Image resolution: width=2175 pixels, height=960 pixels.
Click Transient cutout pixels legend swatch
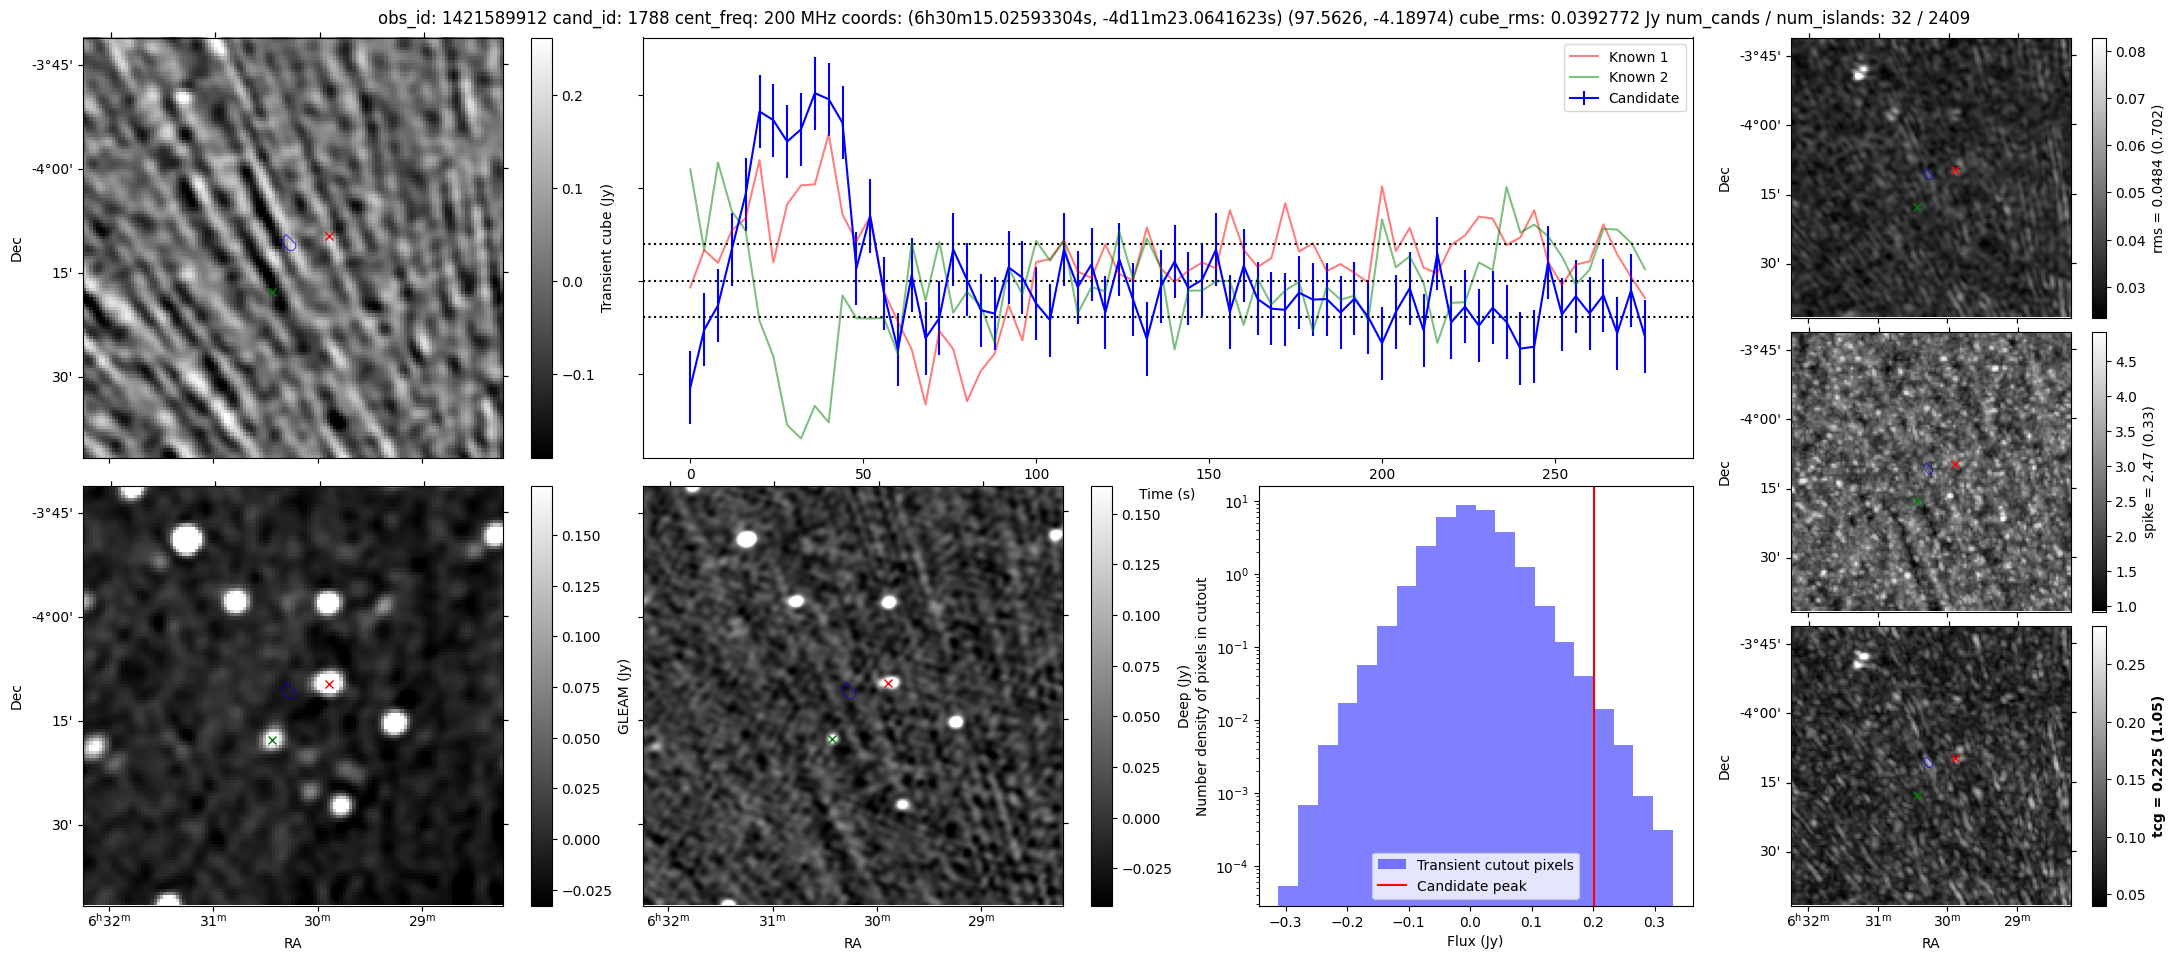pyautogui.click(x=1391, y=865)
